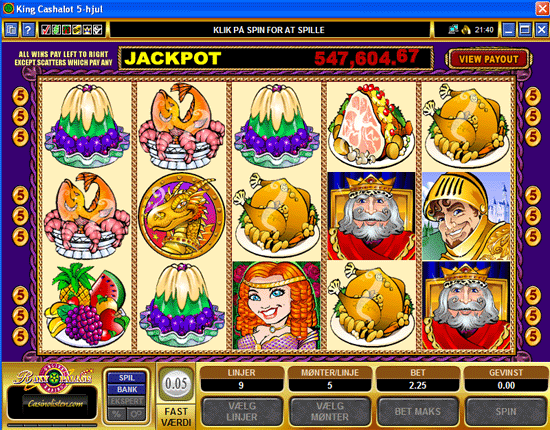The image size is (550, 430).
Task: Click the SPIN button
Action: click(x=506, y=412)
